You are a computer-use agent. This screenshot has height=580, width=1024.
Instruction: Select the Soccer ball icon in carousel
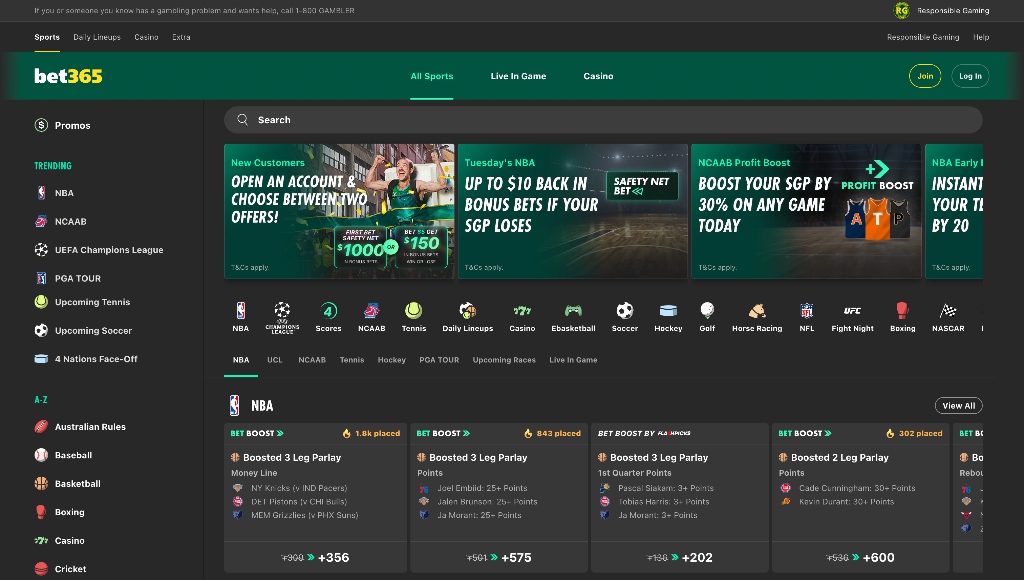(x=625, y=310)
